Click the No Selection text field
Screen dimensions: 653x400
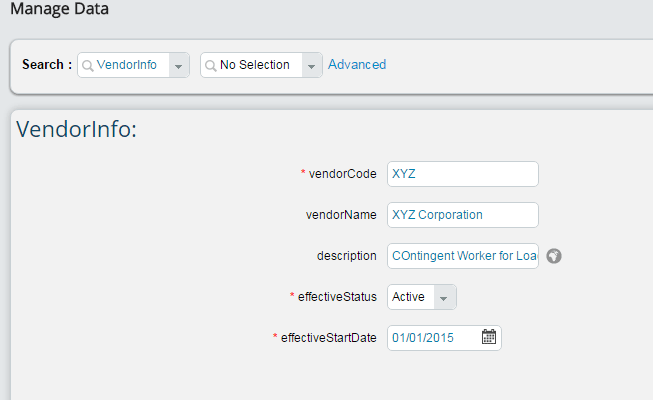click(x=255, y=65)
